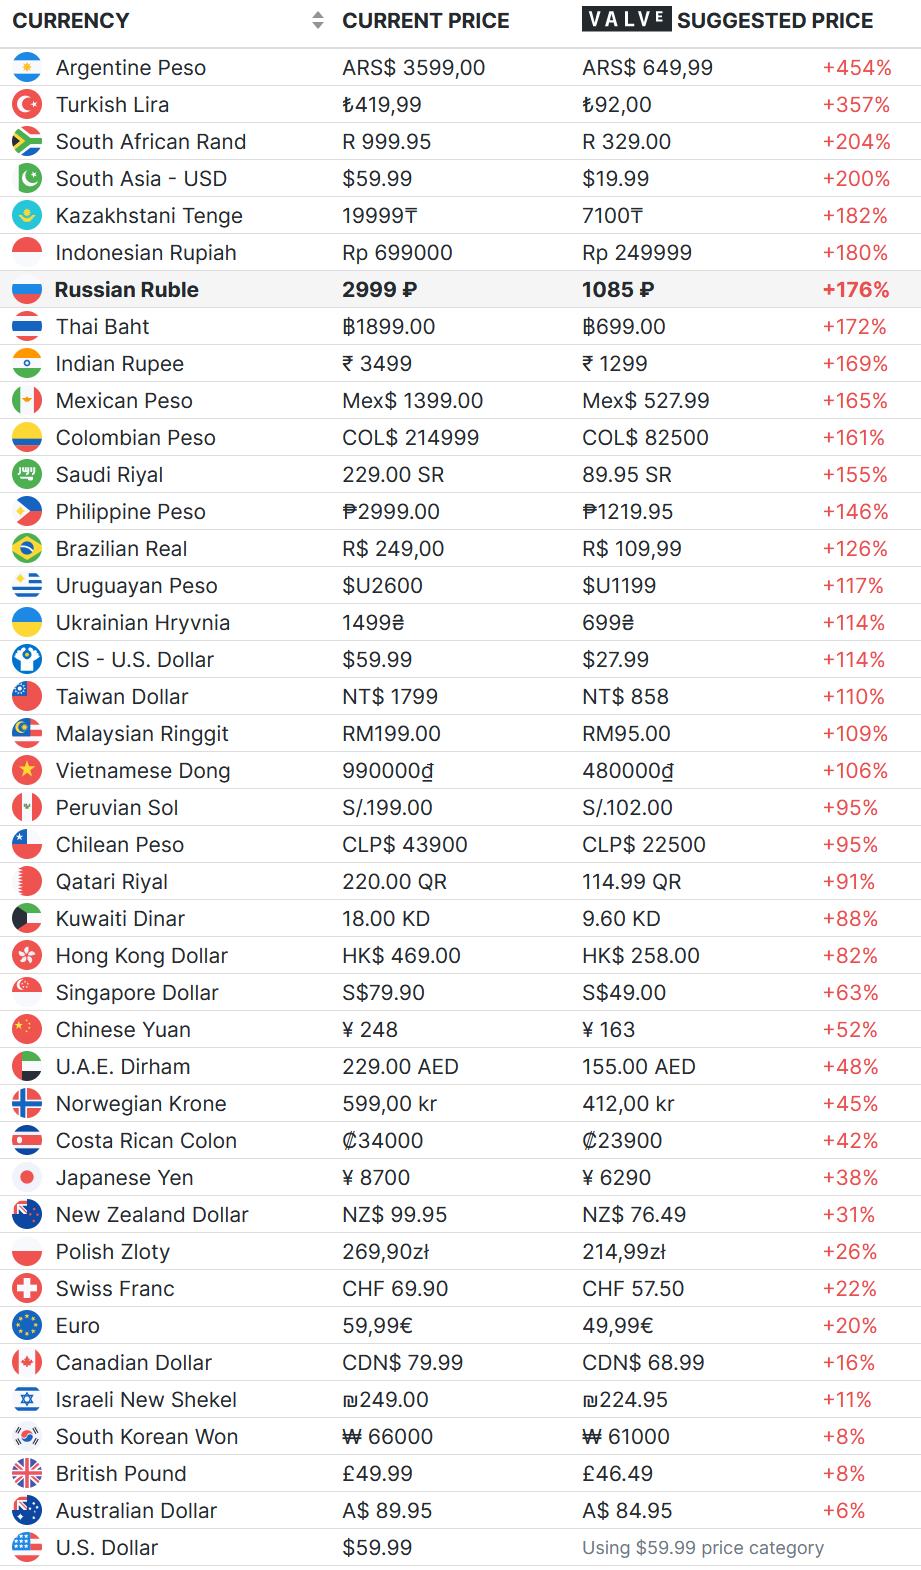921x1570 pixels.
Task: Open the Indian Rupee currency link
Action: (x=119, y=363)
